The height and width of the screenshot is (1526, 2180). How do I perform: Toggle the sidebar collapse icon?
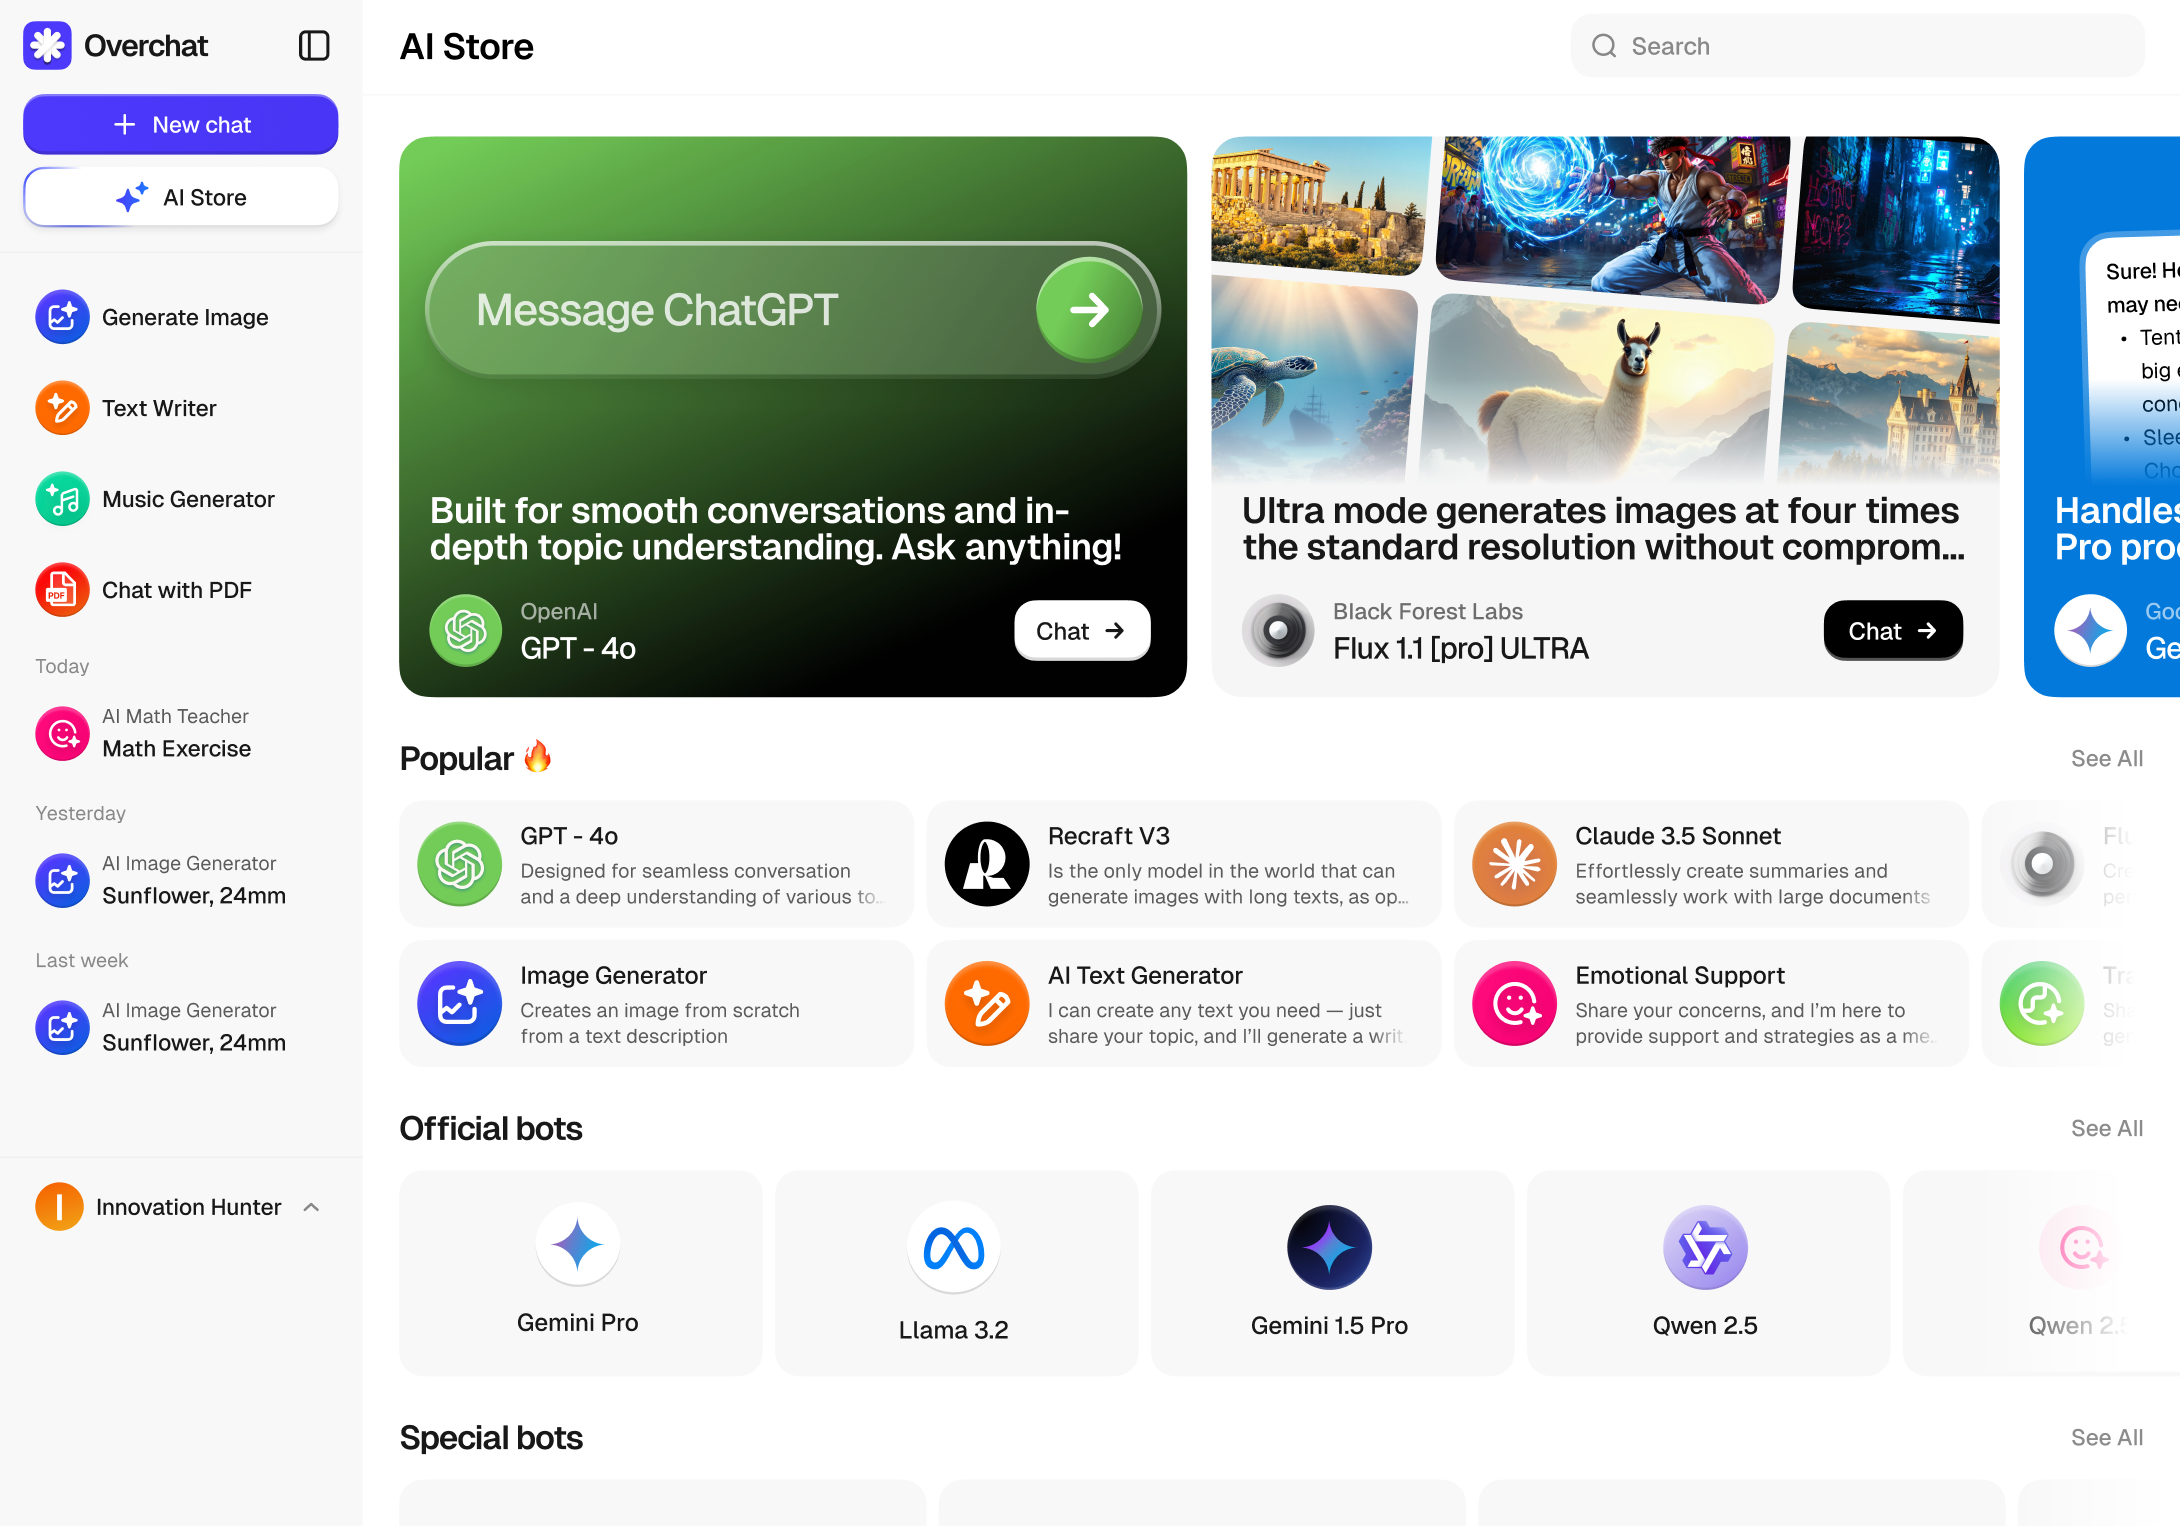point(314,46)
